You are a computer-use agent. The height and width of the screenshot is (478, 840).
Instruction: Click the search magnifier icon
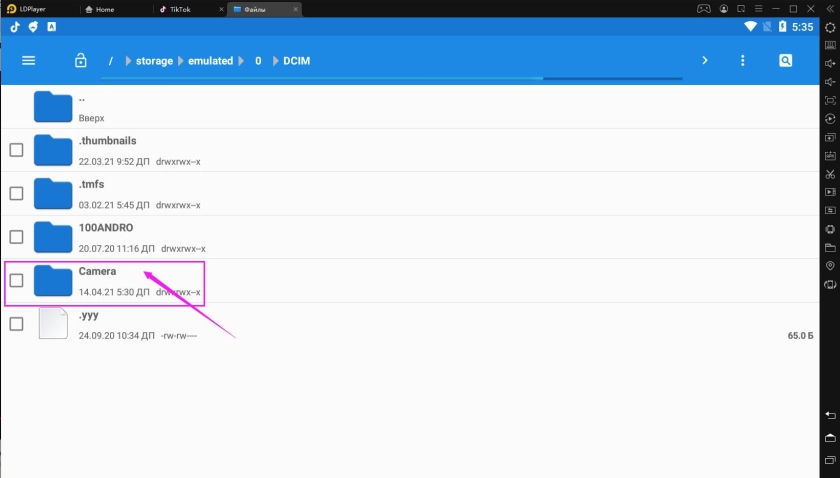coord(786,61)
